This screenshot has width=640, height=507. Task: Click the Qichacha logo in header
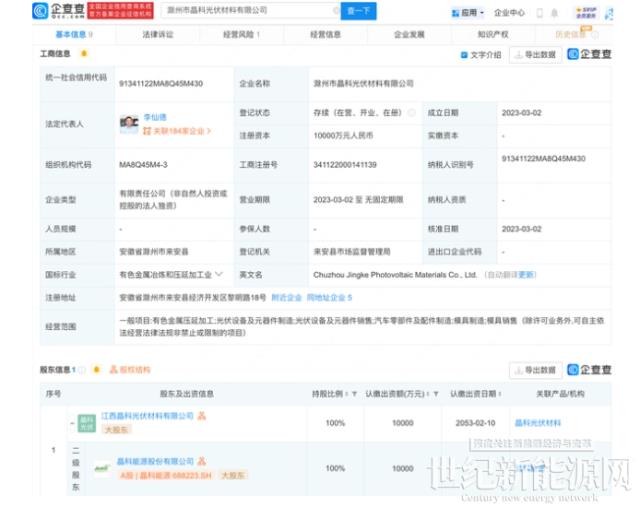(58, 11)
